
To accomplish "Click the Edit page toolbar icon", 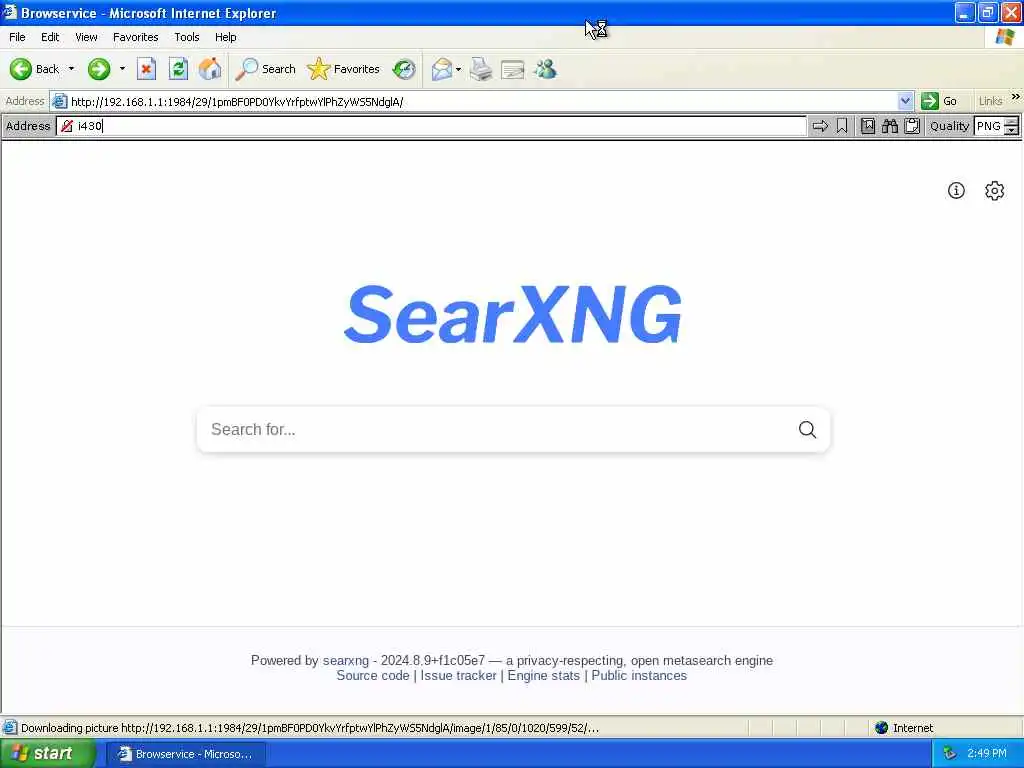I will (x=513, y=69).
